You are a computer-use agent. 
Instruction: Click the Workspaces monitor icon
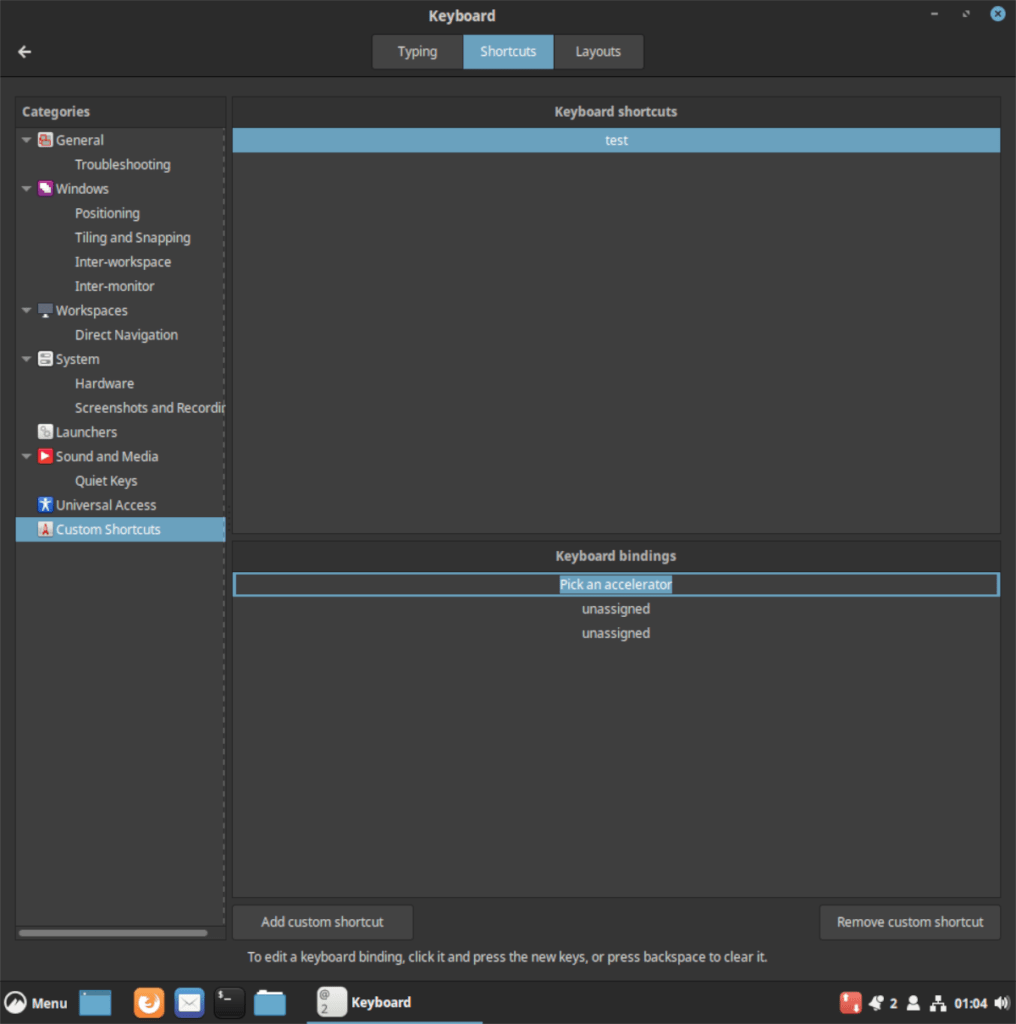(x=44, y=310)
